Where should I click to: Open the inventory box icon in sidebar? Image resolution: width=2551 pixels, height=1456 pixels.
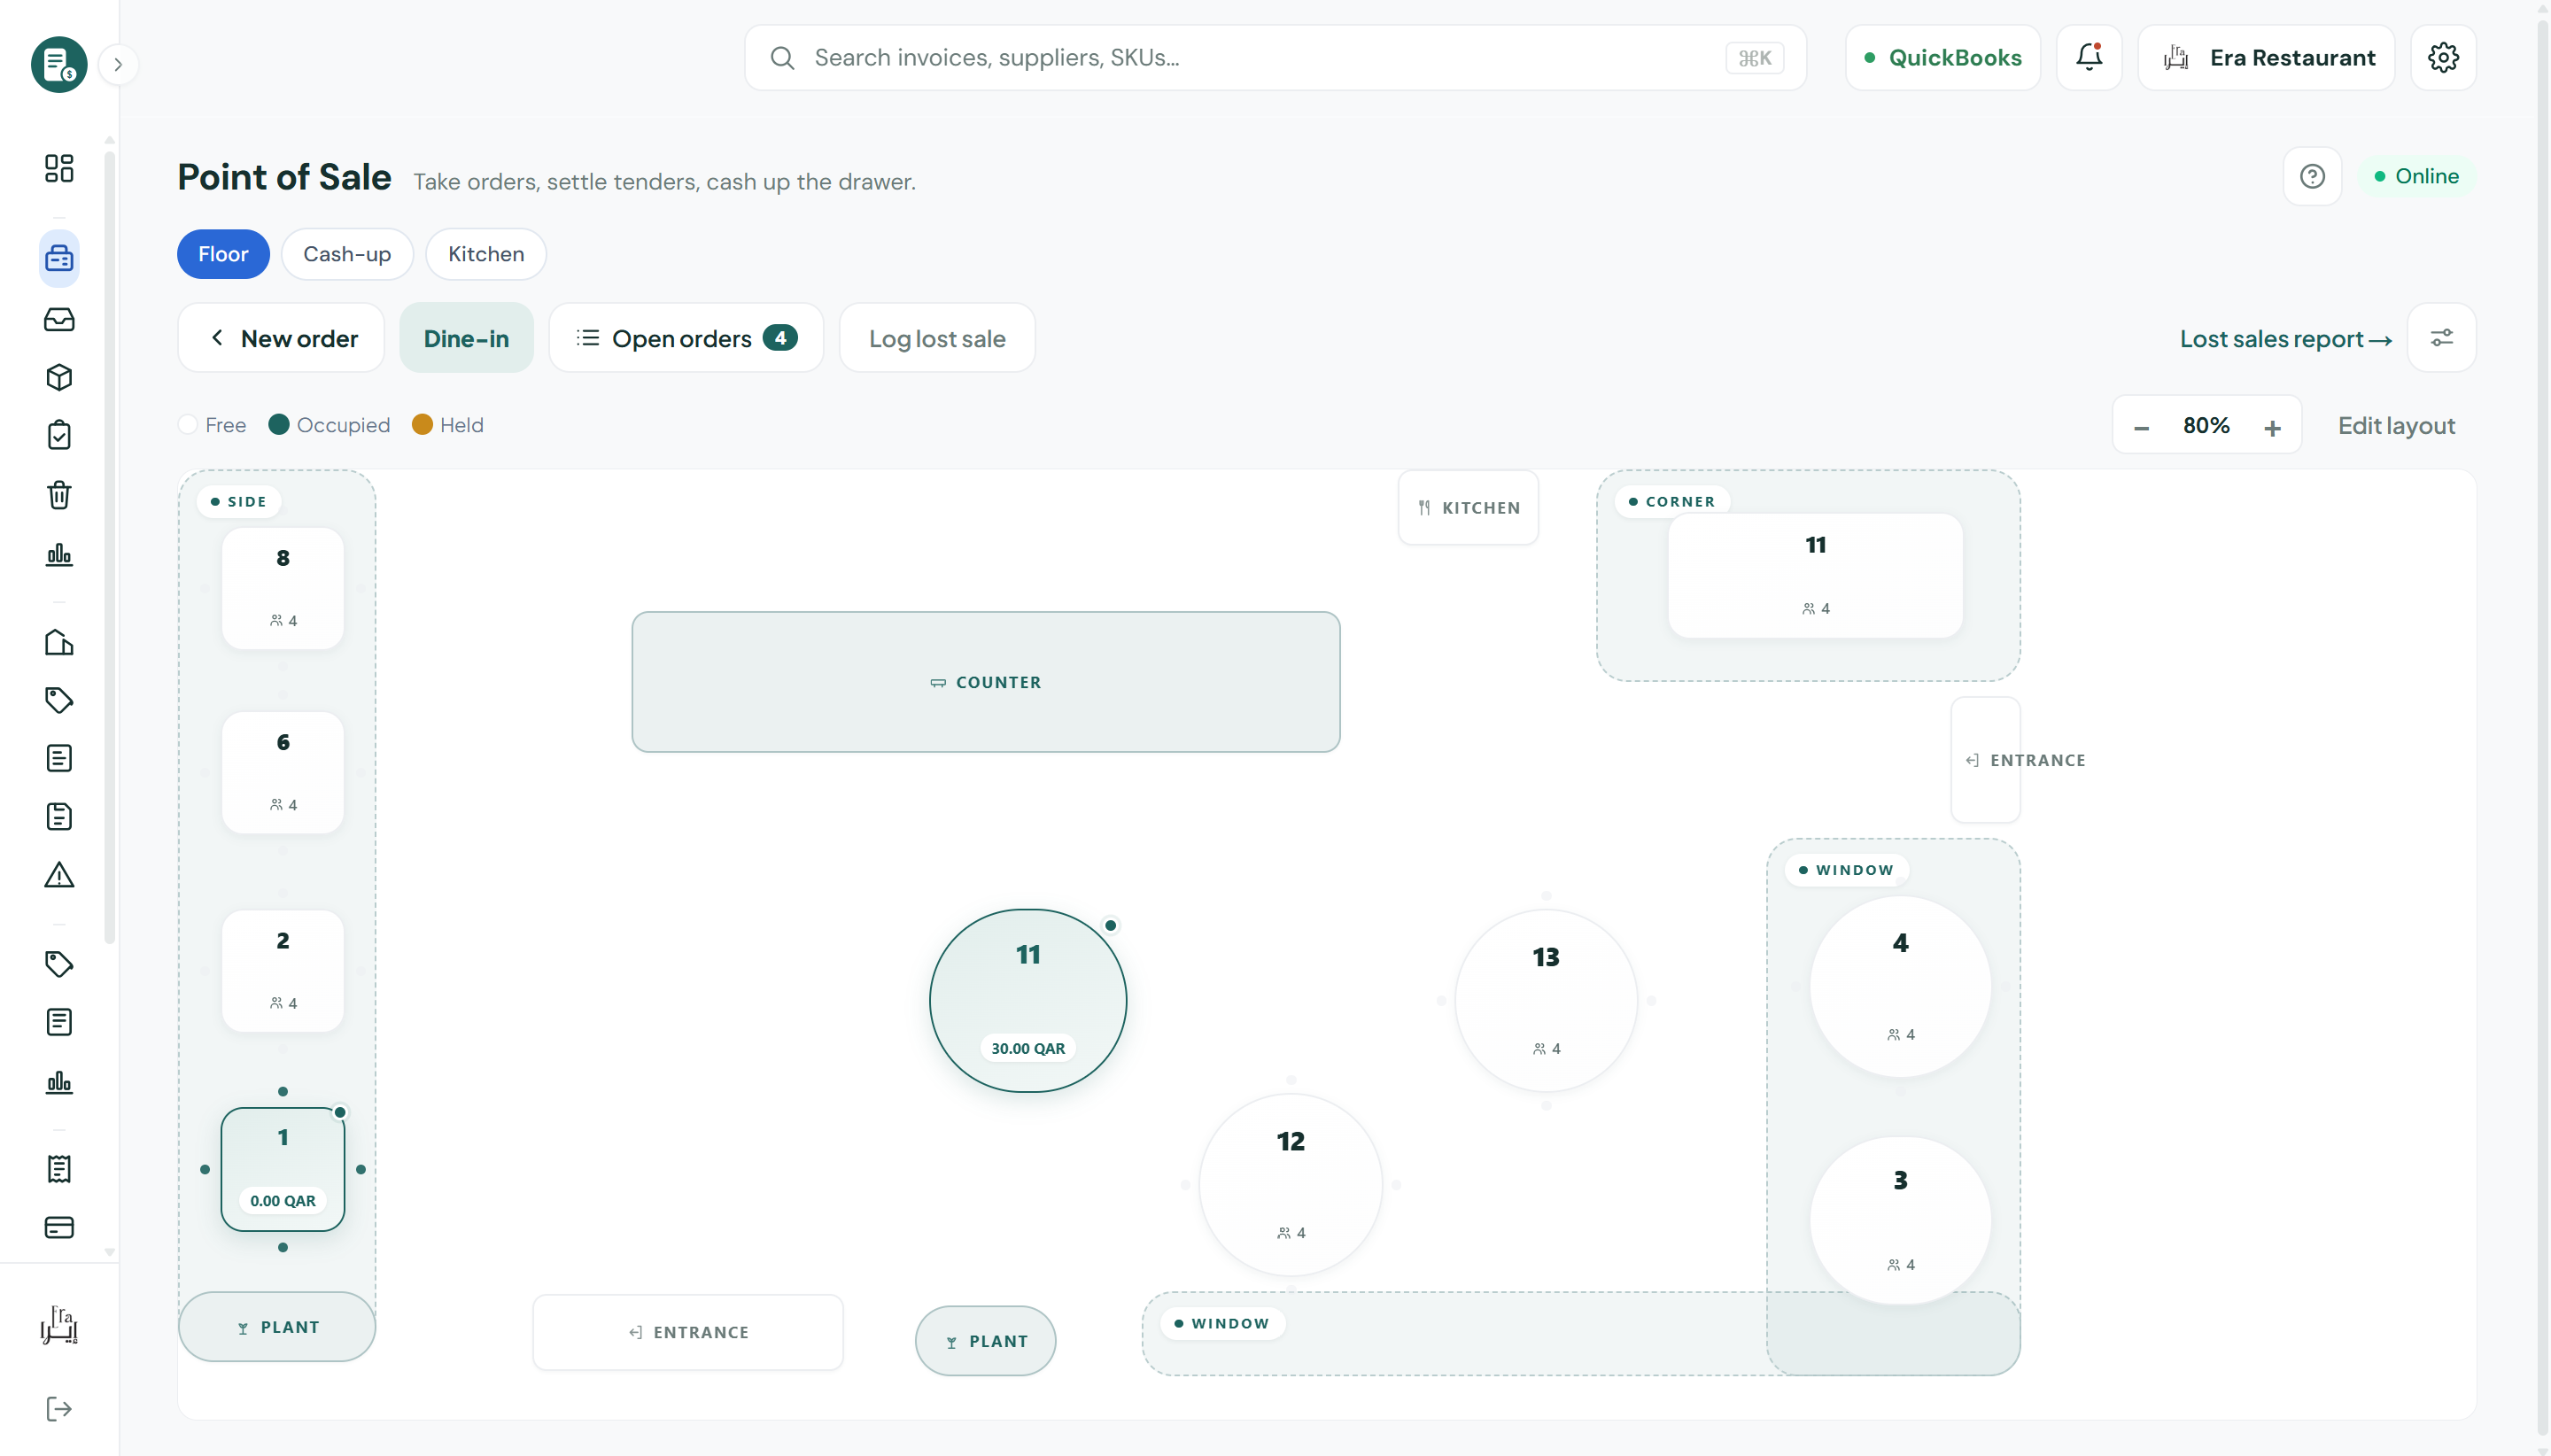(x=59, y=377)
